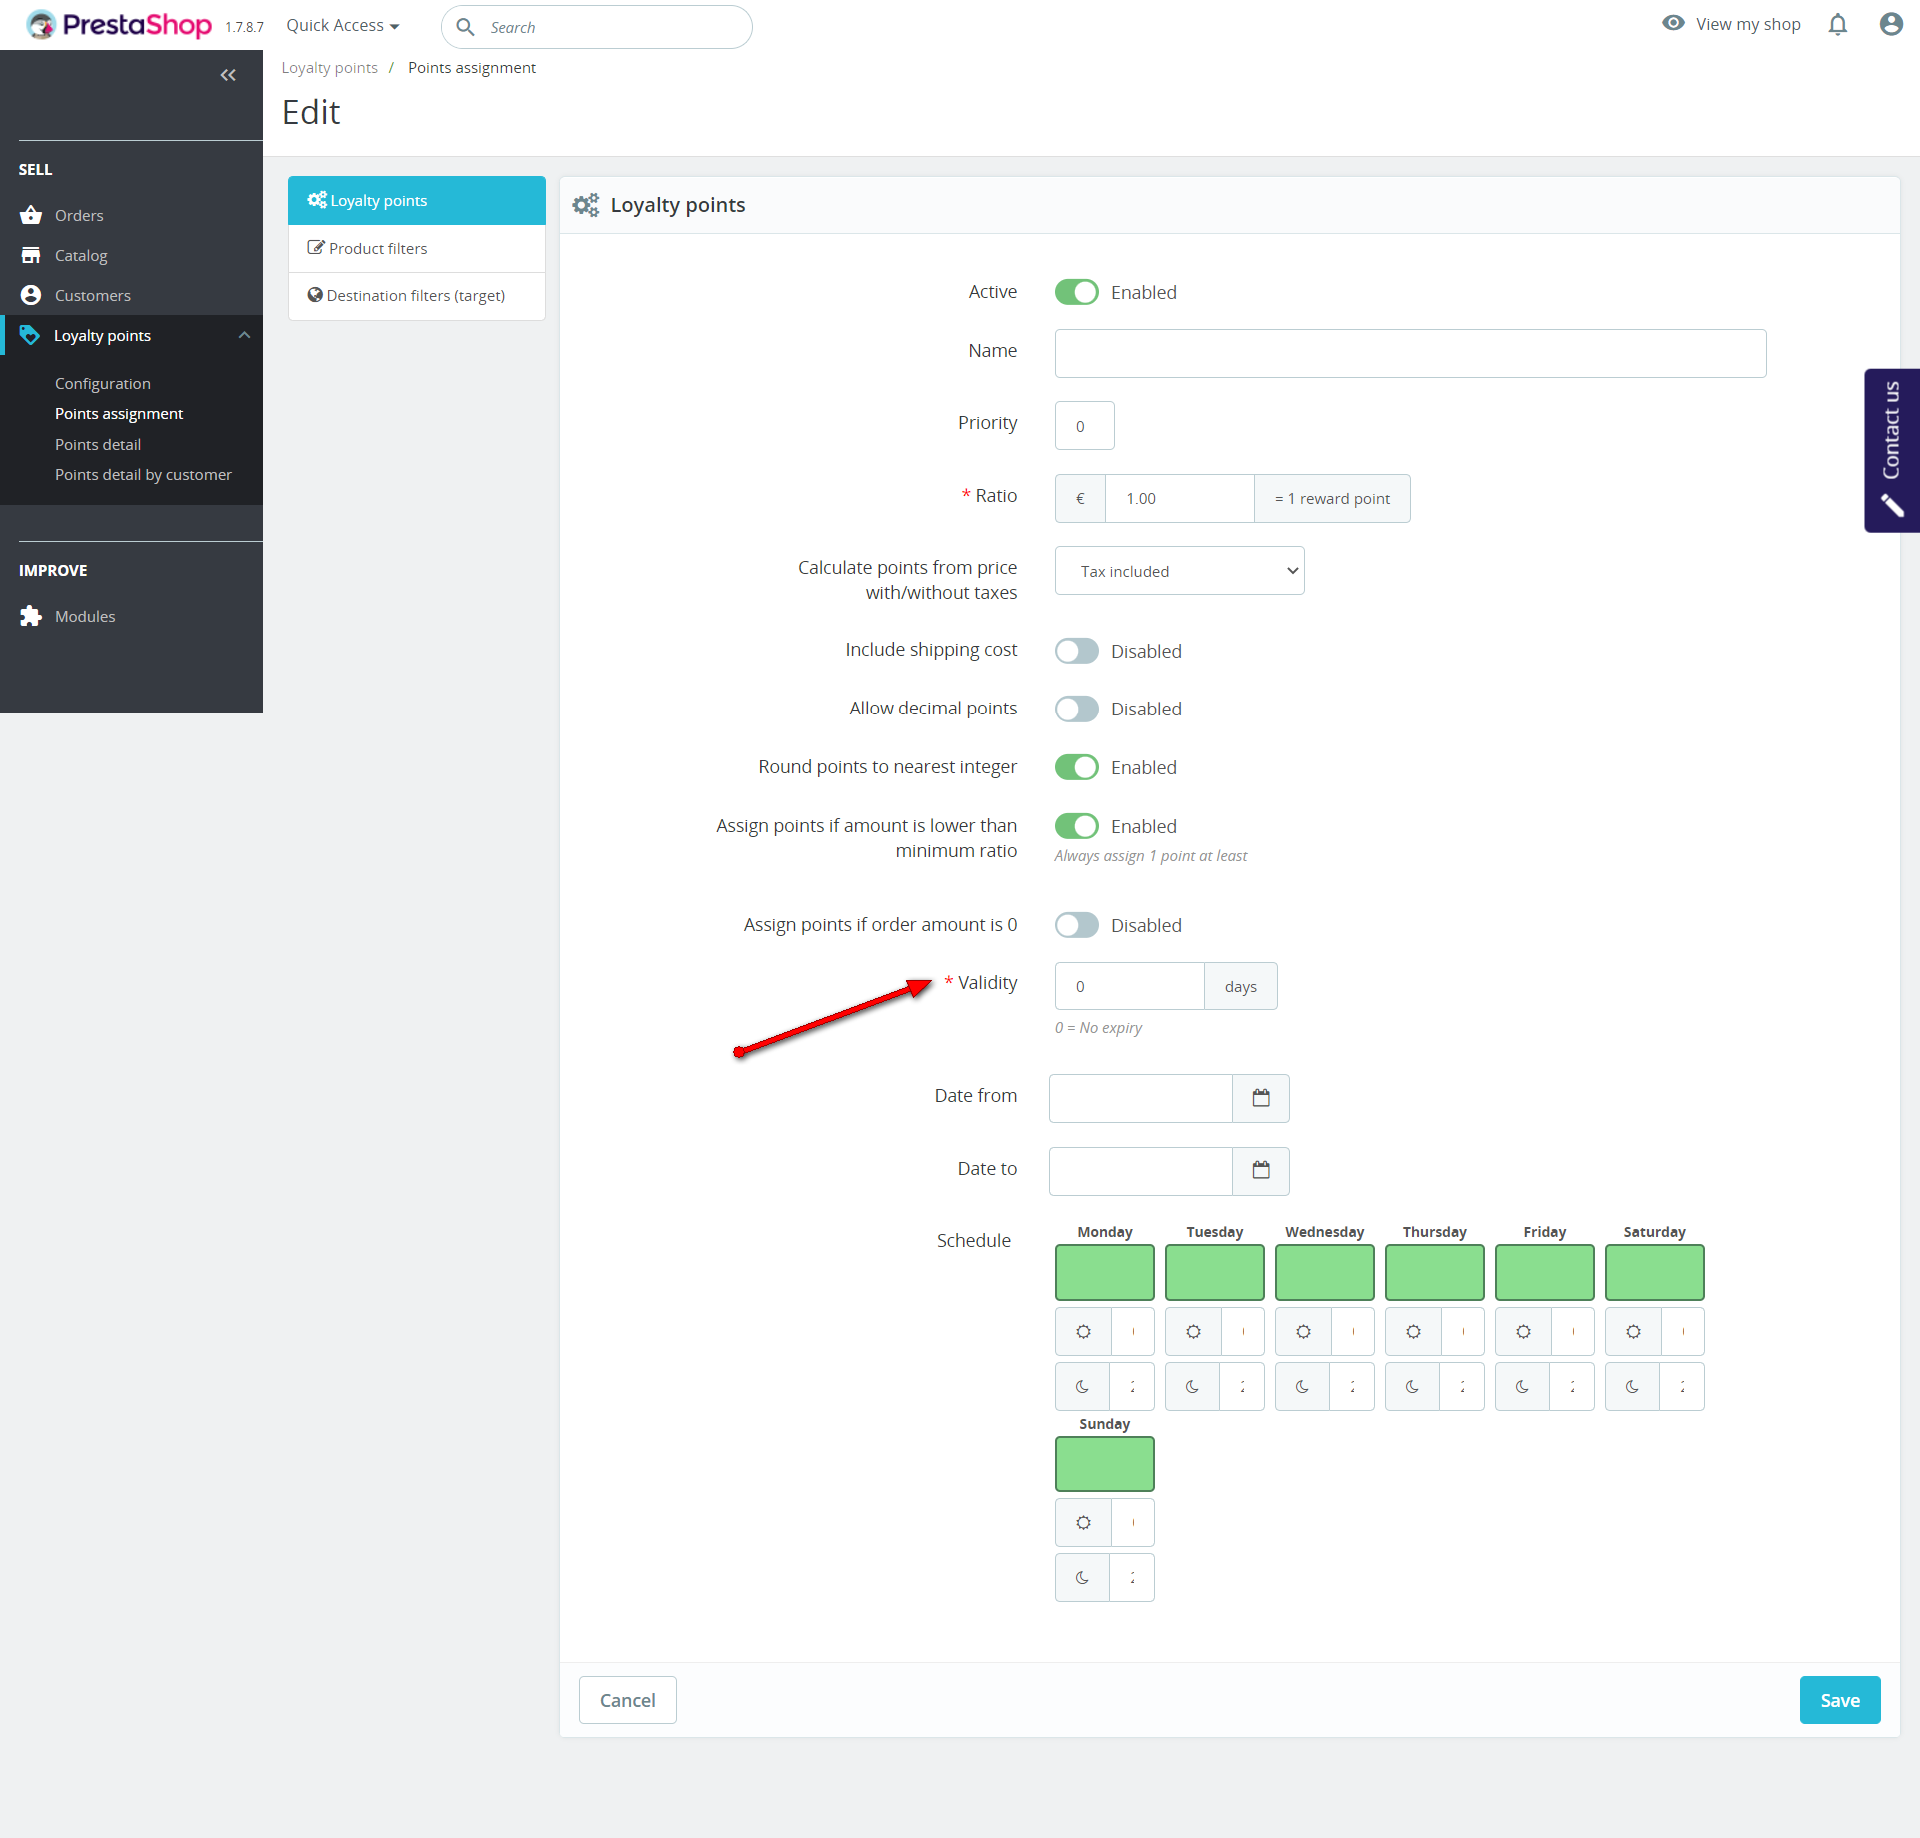Open Destination filters (target) tab
This screenshot has height=1838, width=1920.
[416, 296]
